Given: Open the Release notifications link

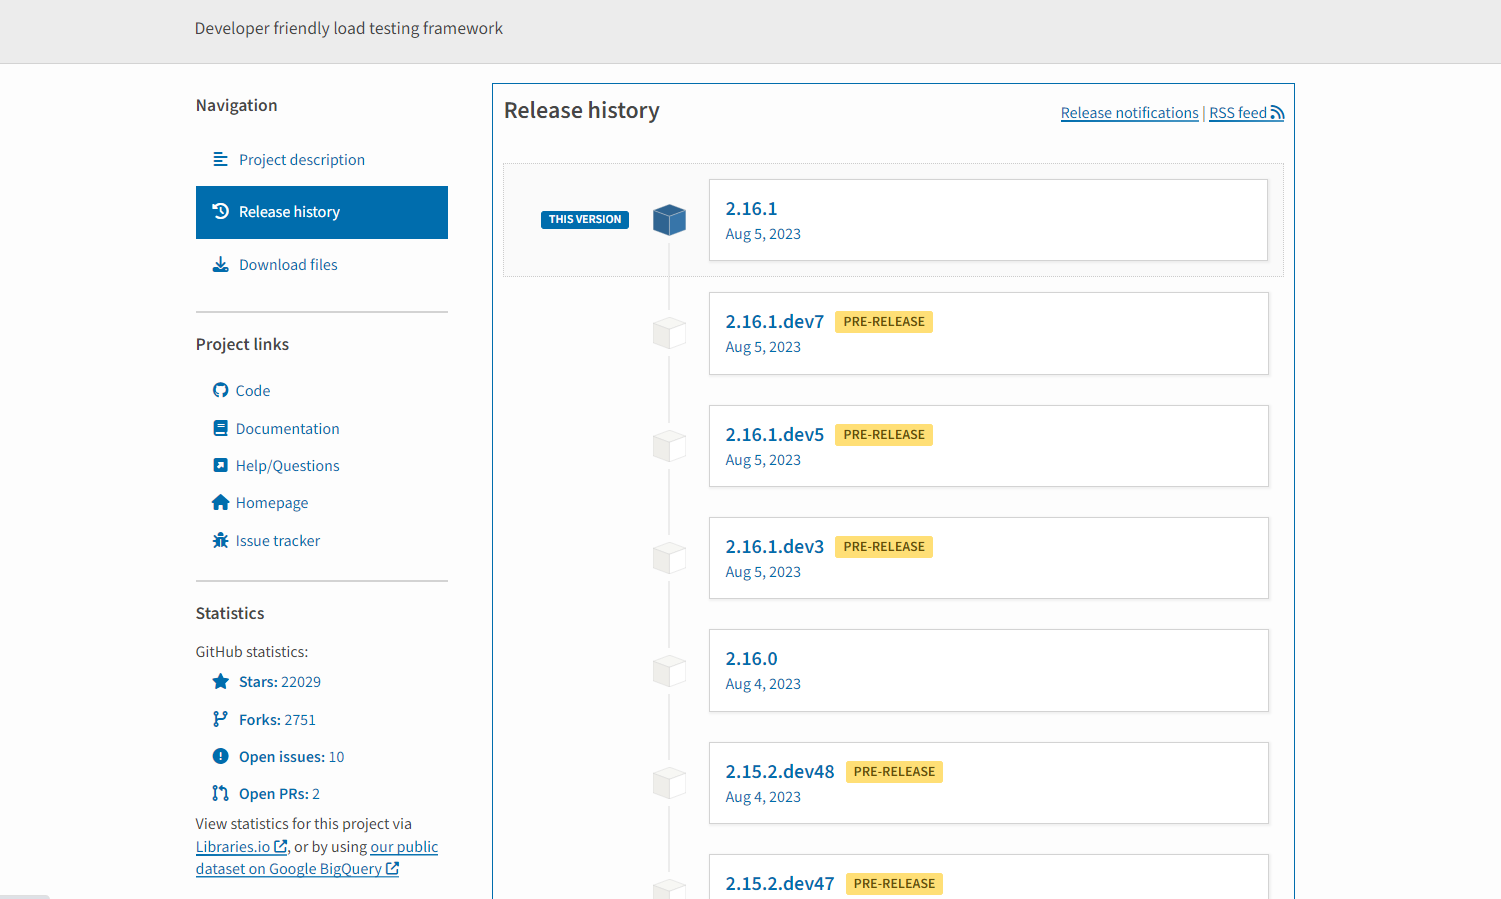Looking at the screenshot, I should pyautogui.click(x=1129, y=113).
